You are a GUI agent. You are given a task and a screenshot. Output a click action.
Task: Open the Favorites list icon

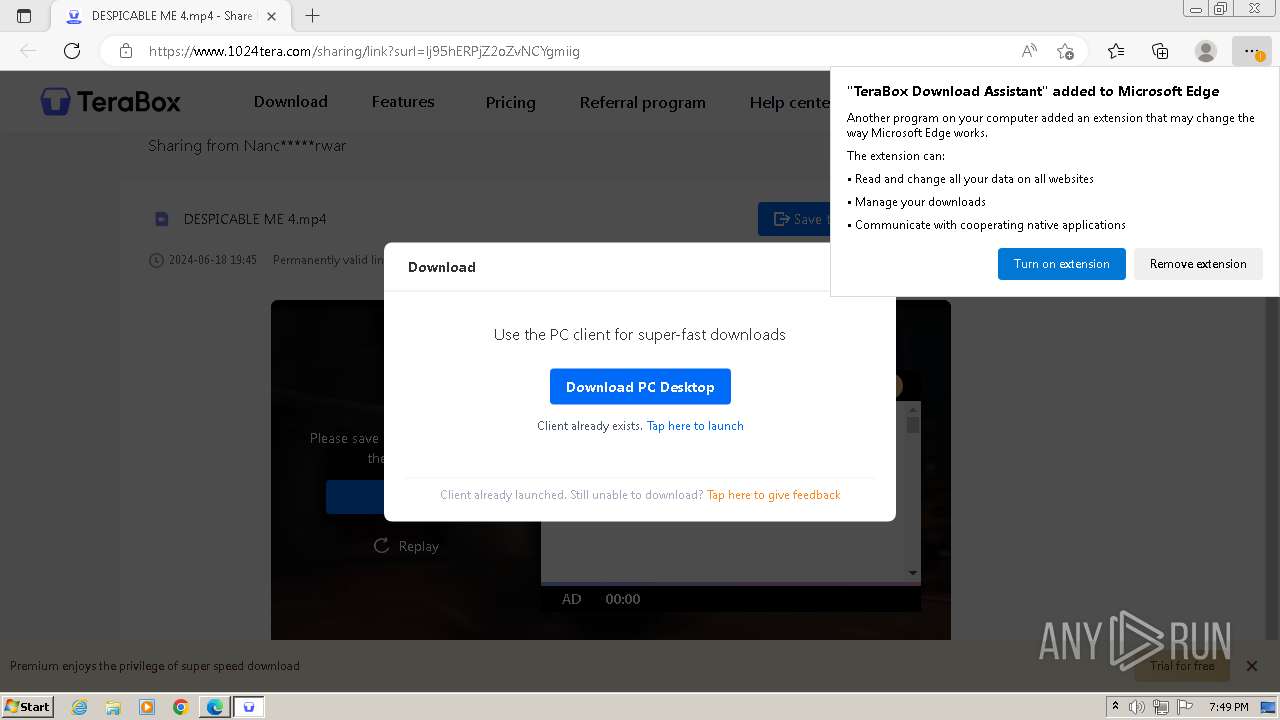pos(1116,51)
